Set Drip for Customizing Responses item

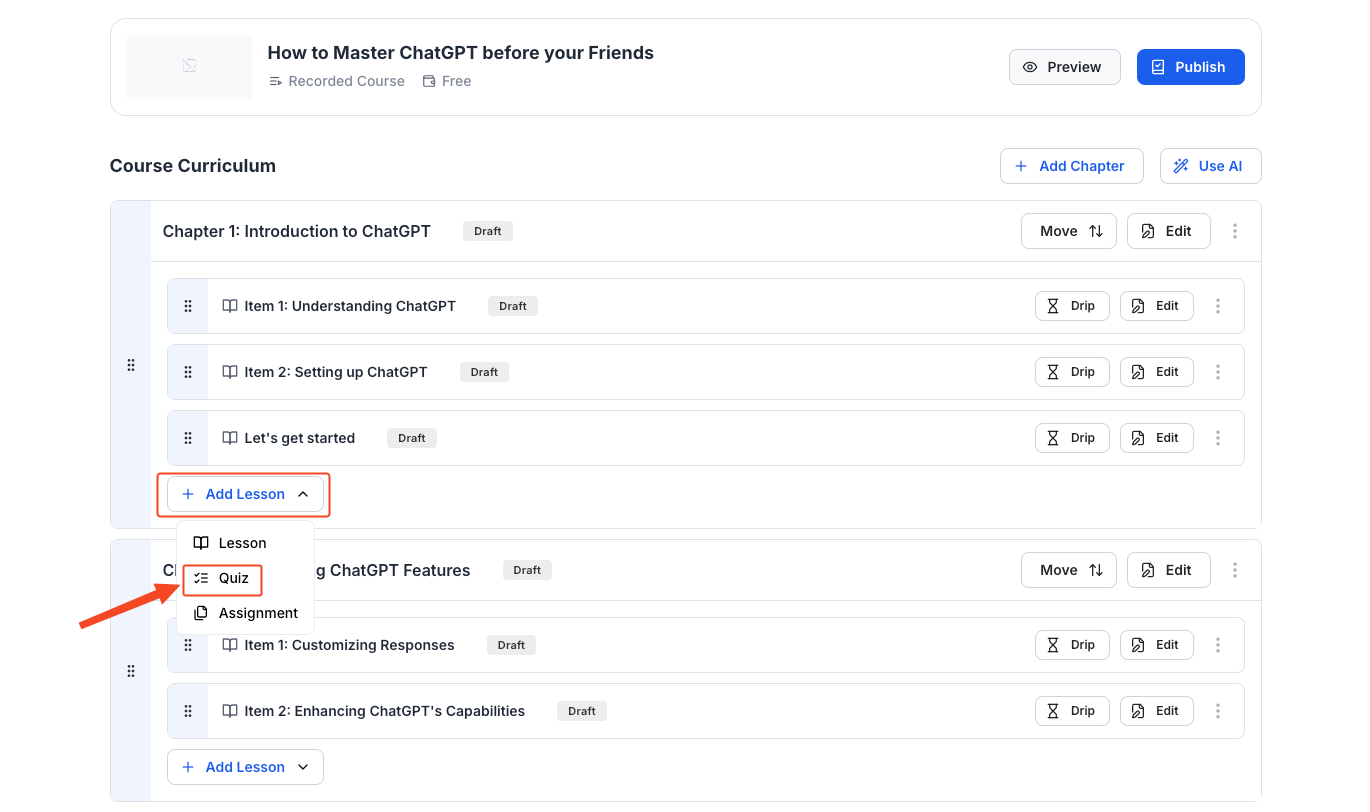click(x=1072, y=645)
